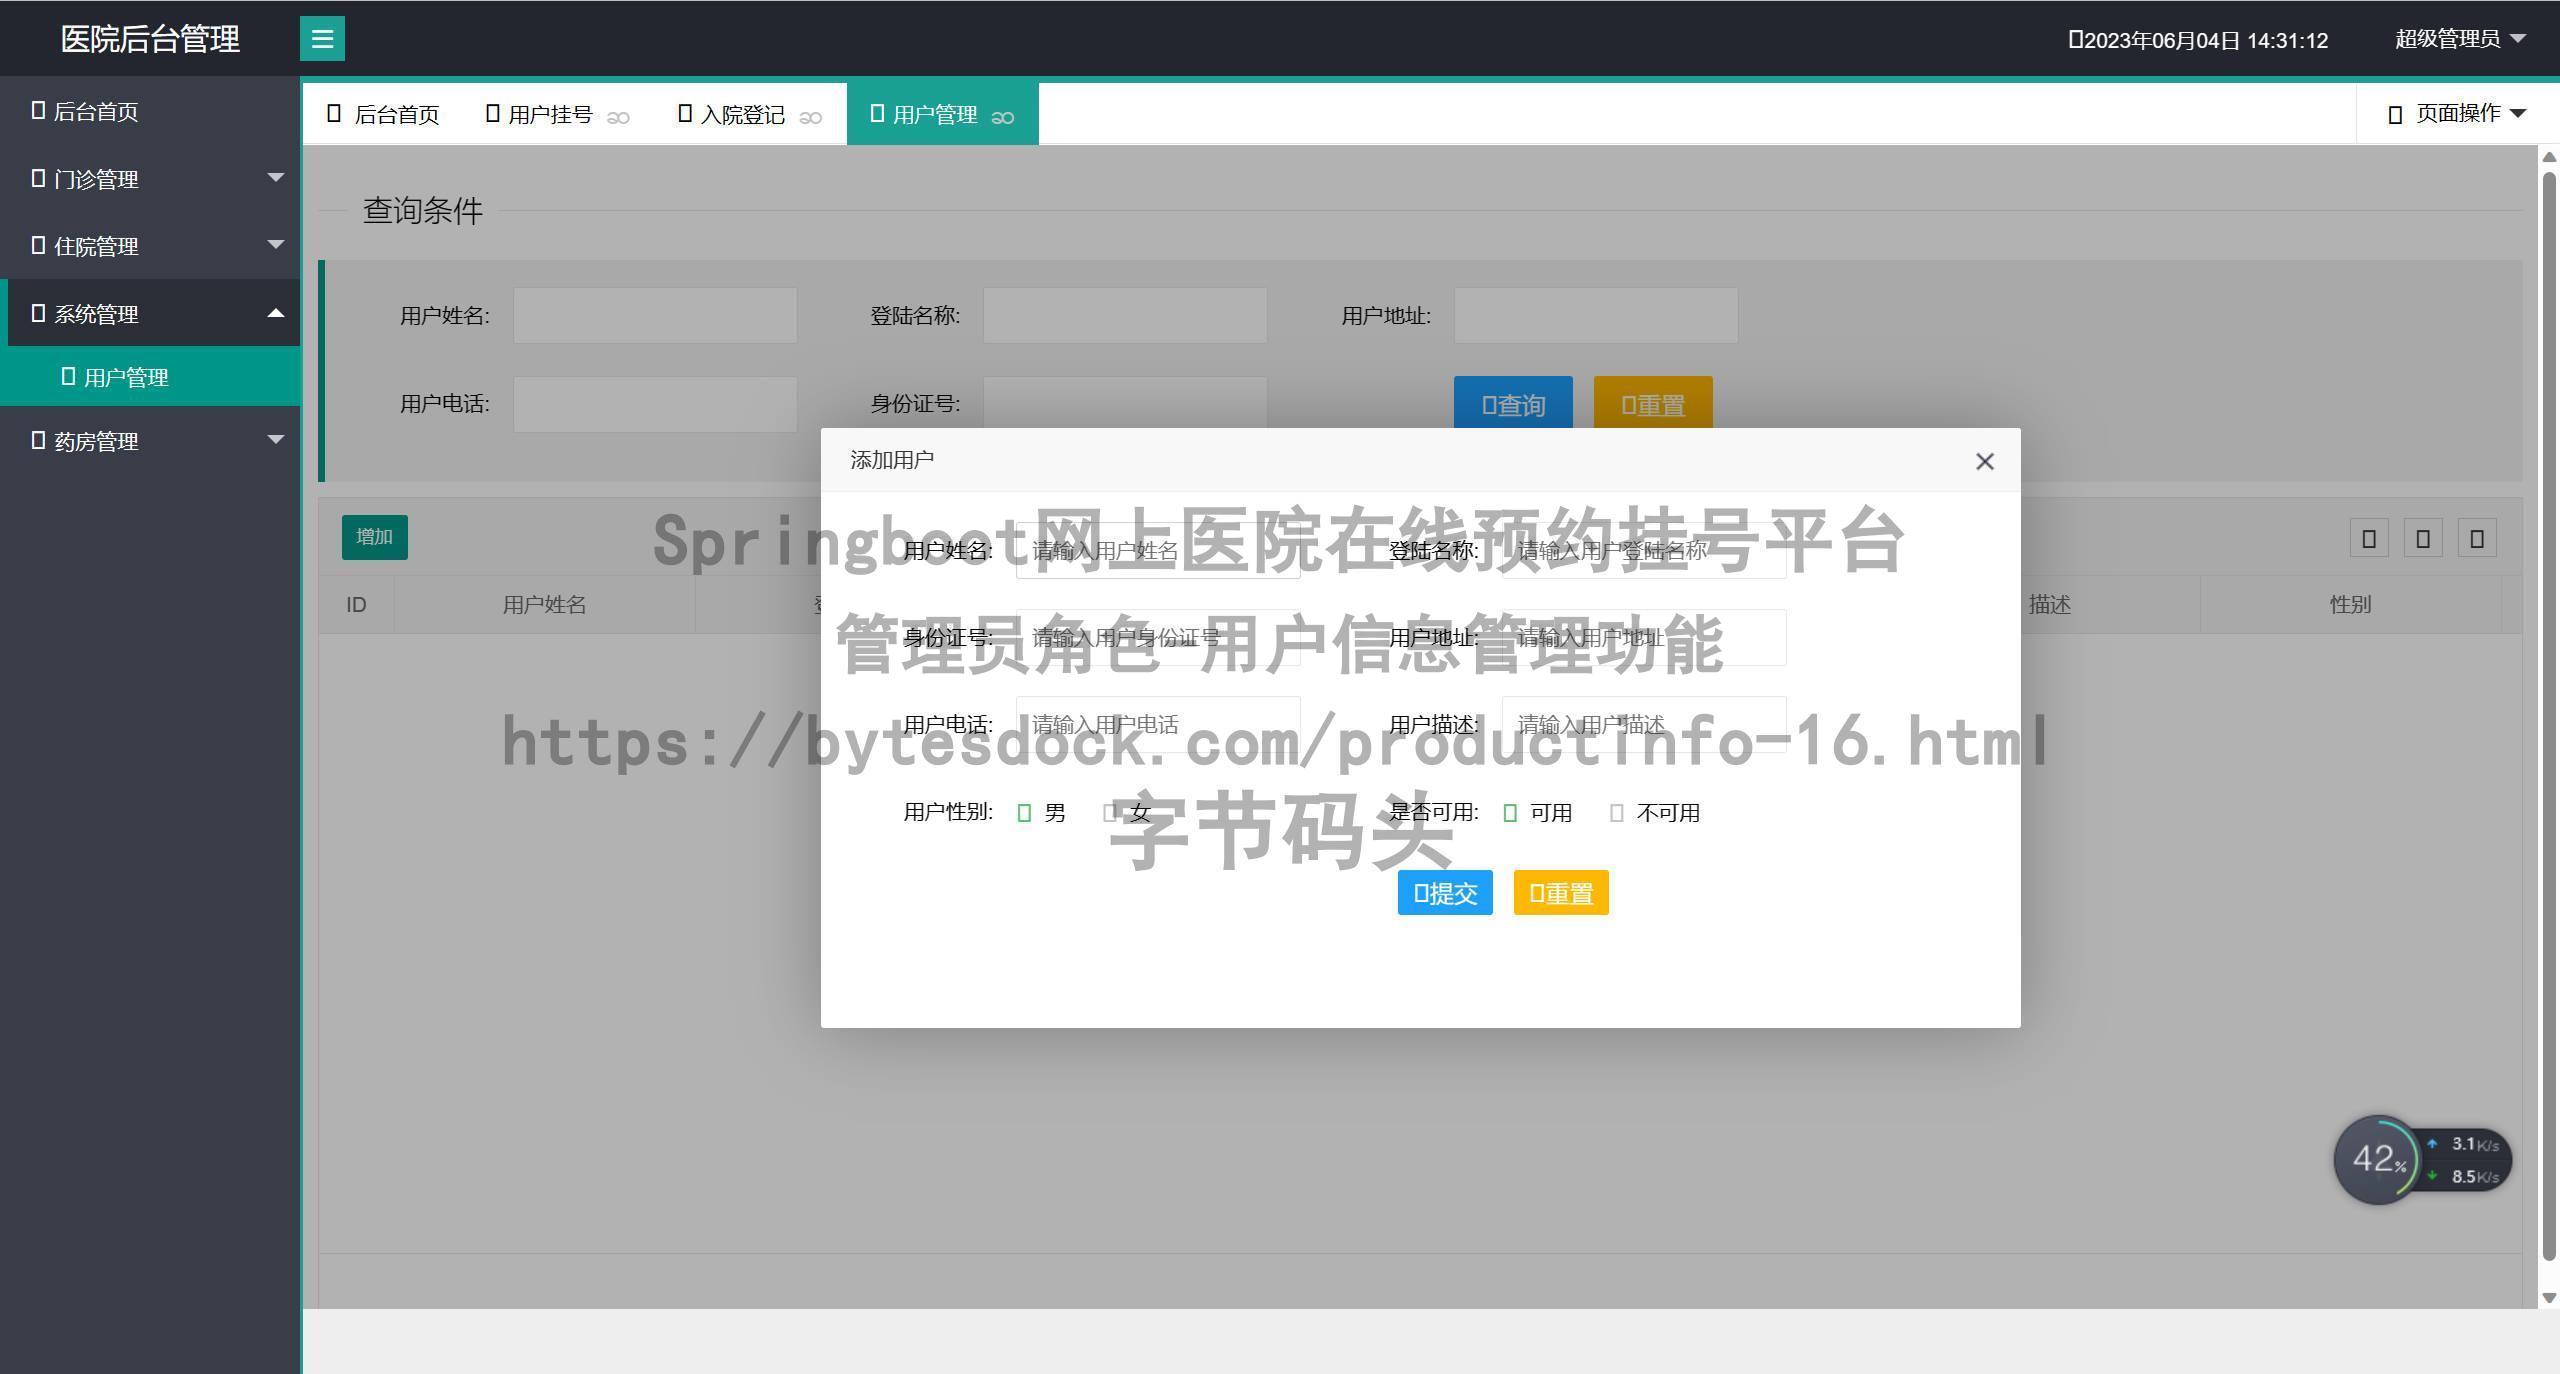Open the 超级管理员 account dropdown
The height and width of the screenshot is (1374, 2560).
pos(2460,39)
